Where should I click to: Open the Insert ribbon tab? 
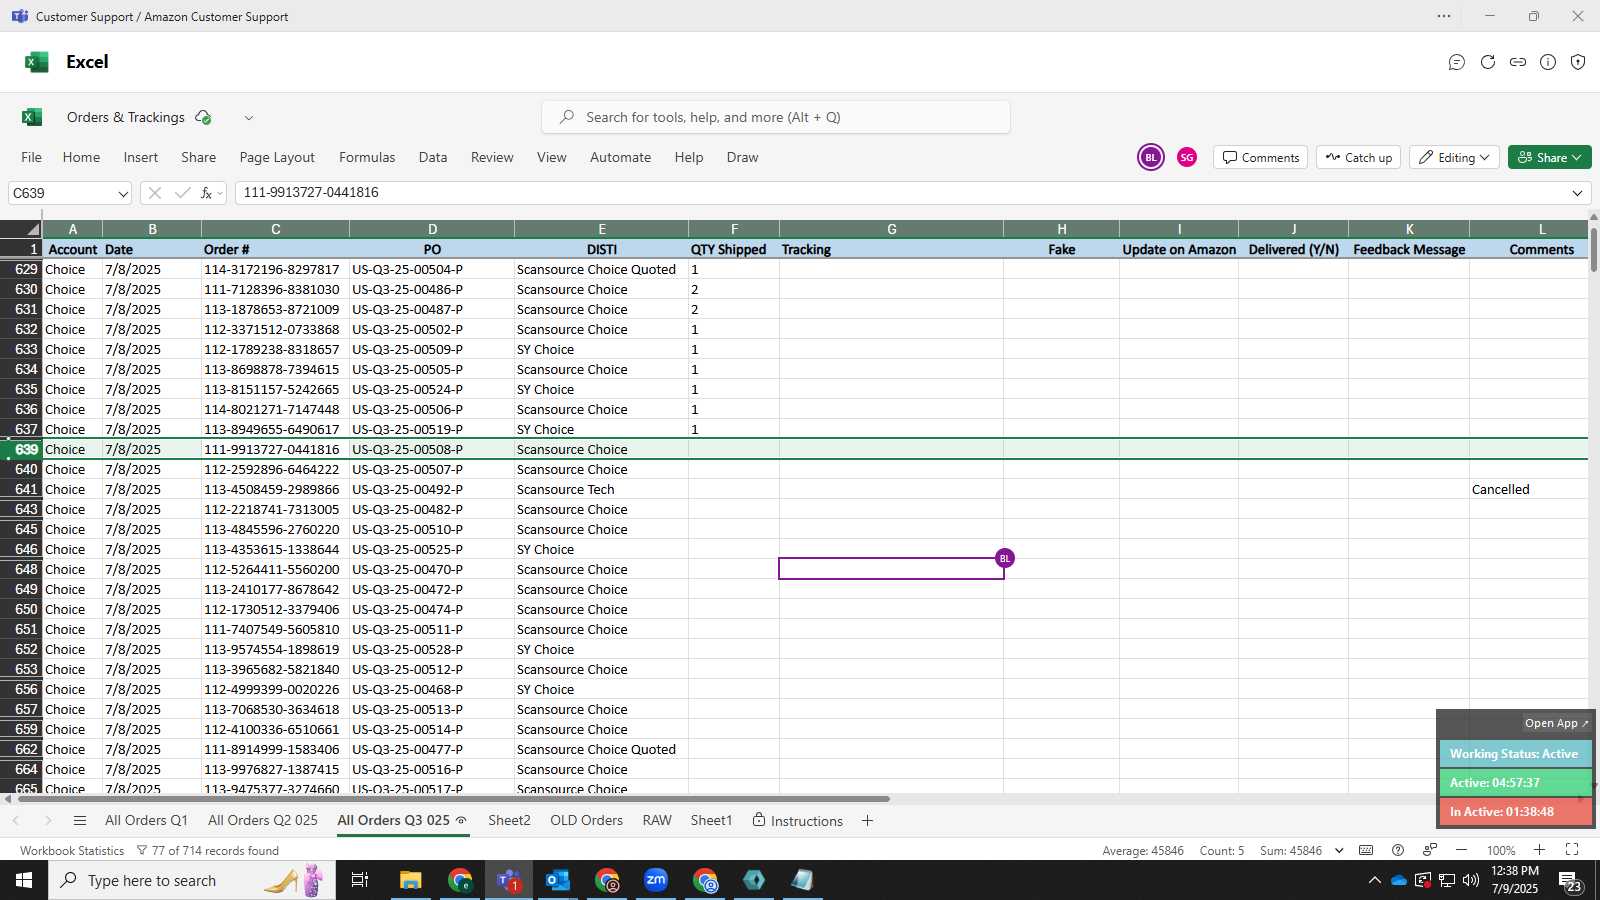tap(141, 157)
